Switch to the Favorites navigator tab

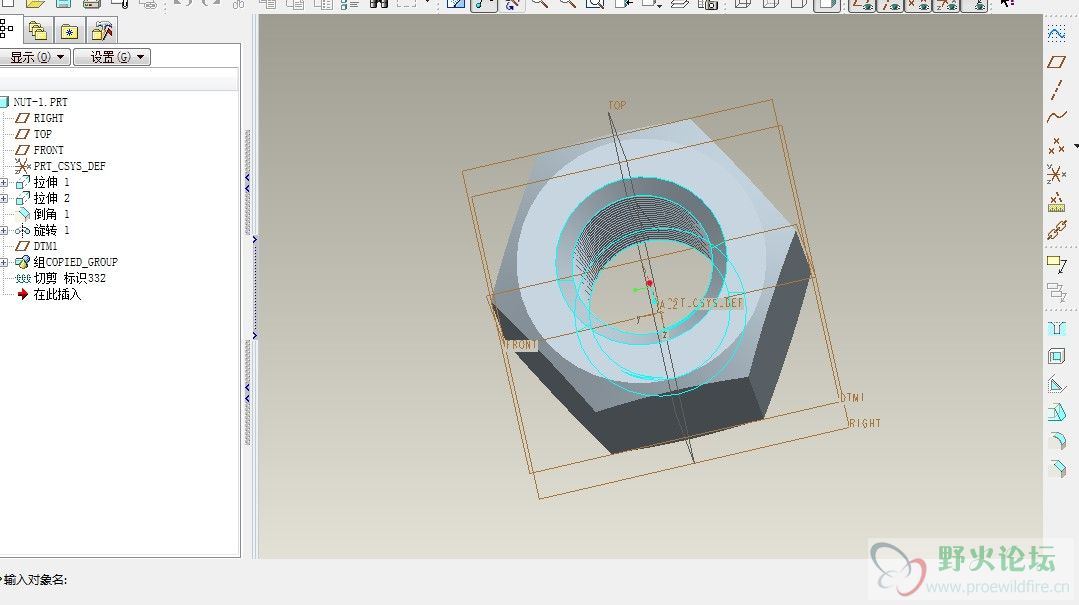pyautogui.click(x=70, y=31)
